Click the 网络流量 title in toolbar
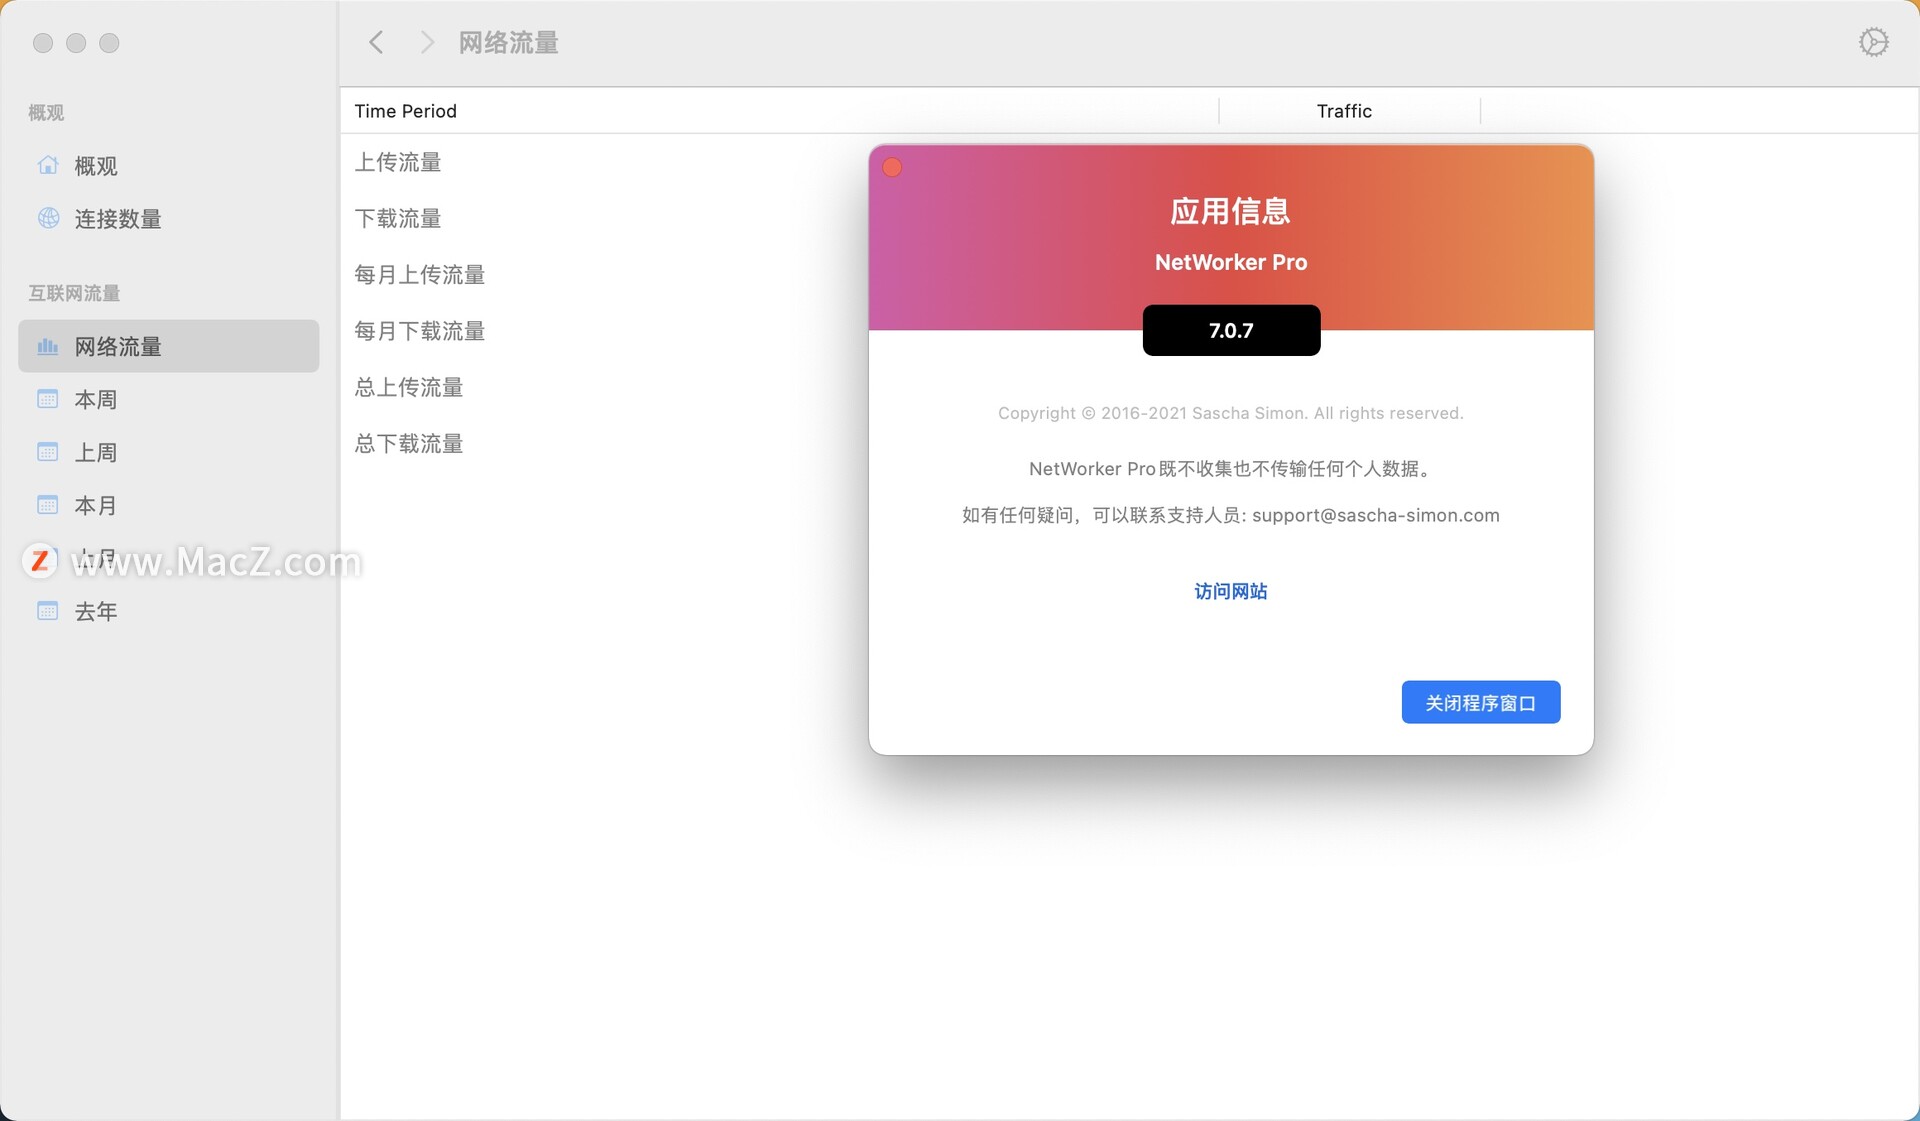The height and width of the screenshot is (1121, 1920). (x=508, y=42)
